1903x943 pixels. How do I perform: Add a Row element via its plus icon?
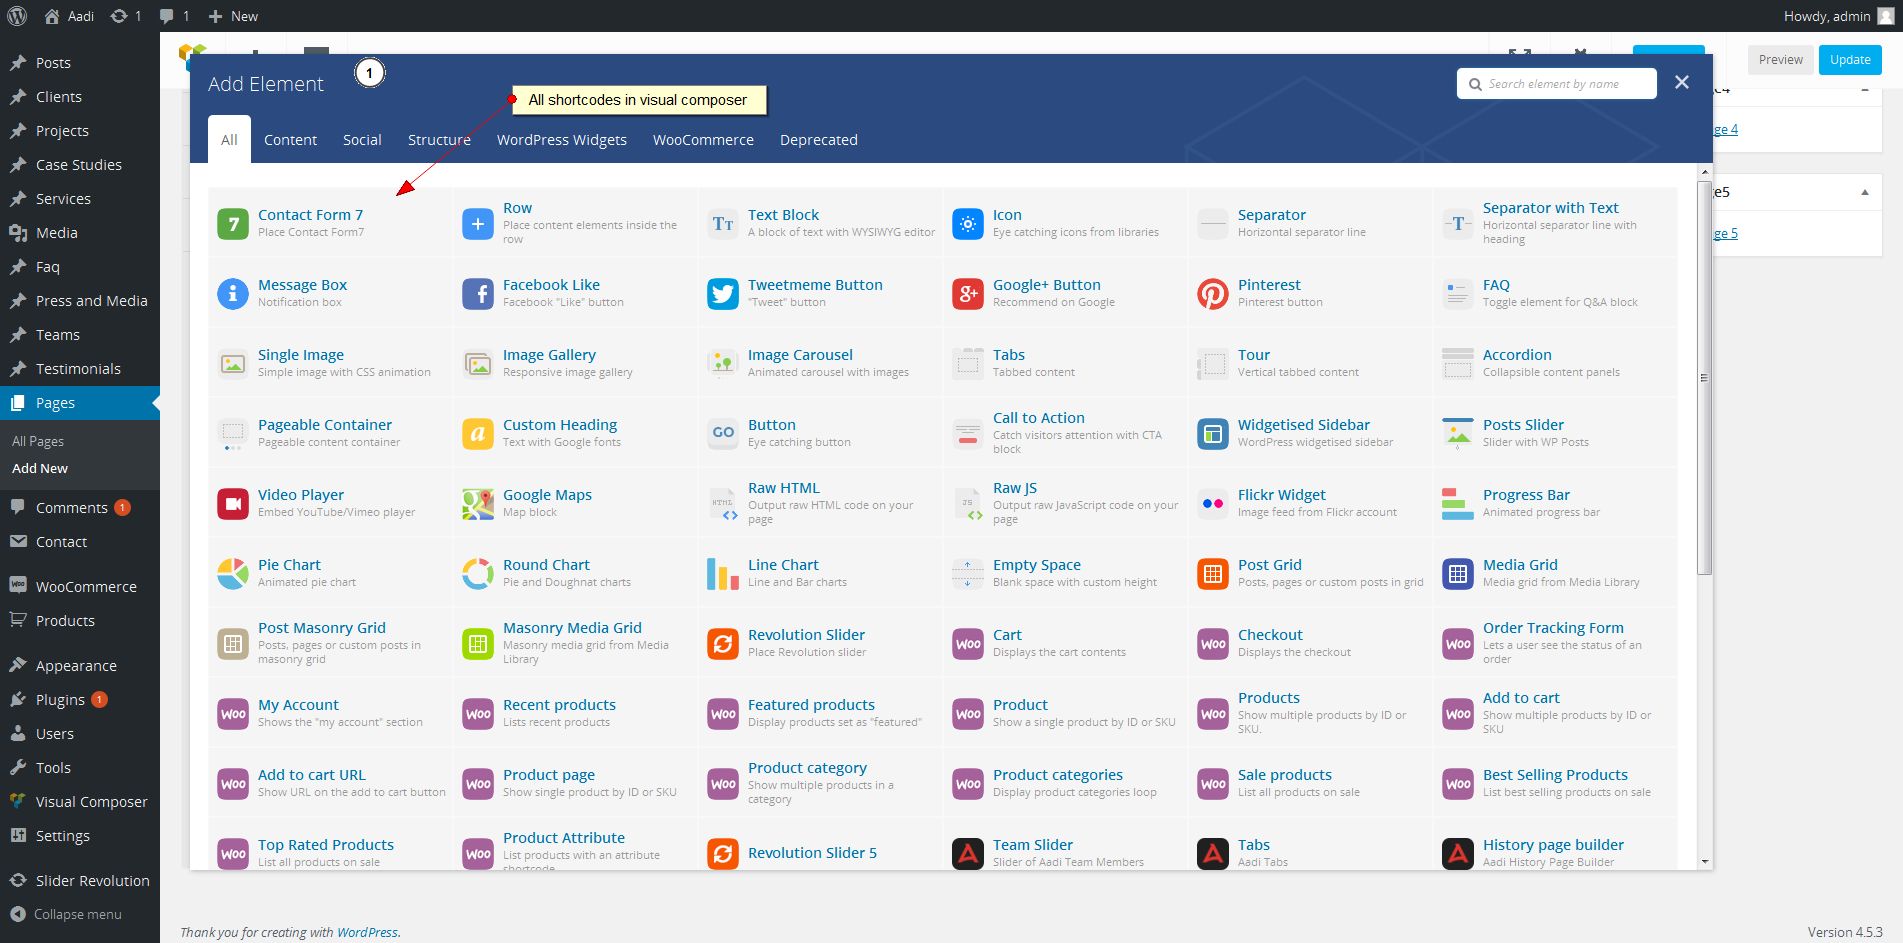[478, 223]
